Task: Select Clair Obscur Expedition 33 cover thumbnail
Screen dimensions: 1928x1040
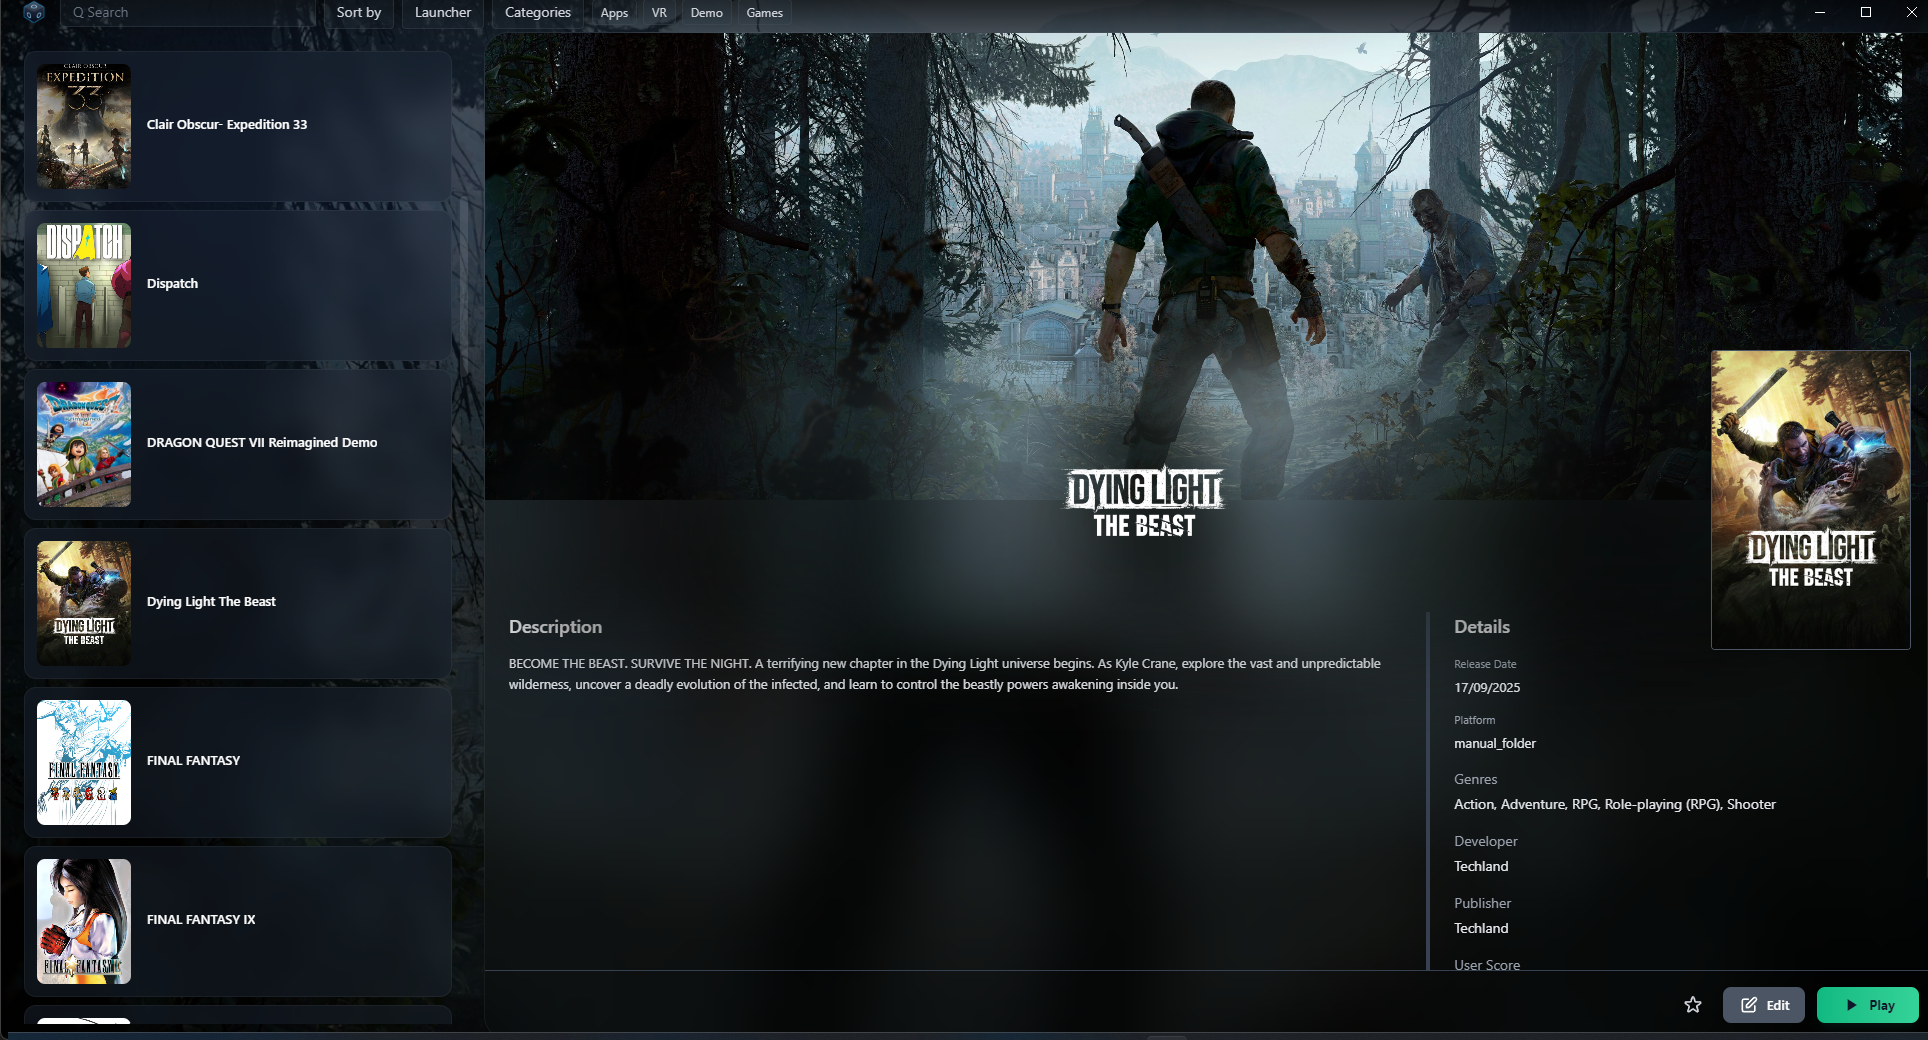Action: 84,126
